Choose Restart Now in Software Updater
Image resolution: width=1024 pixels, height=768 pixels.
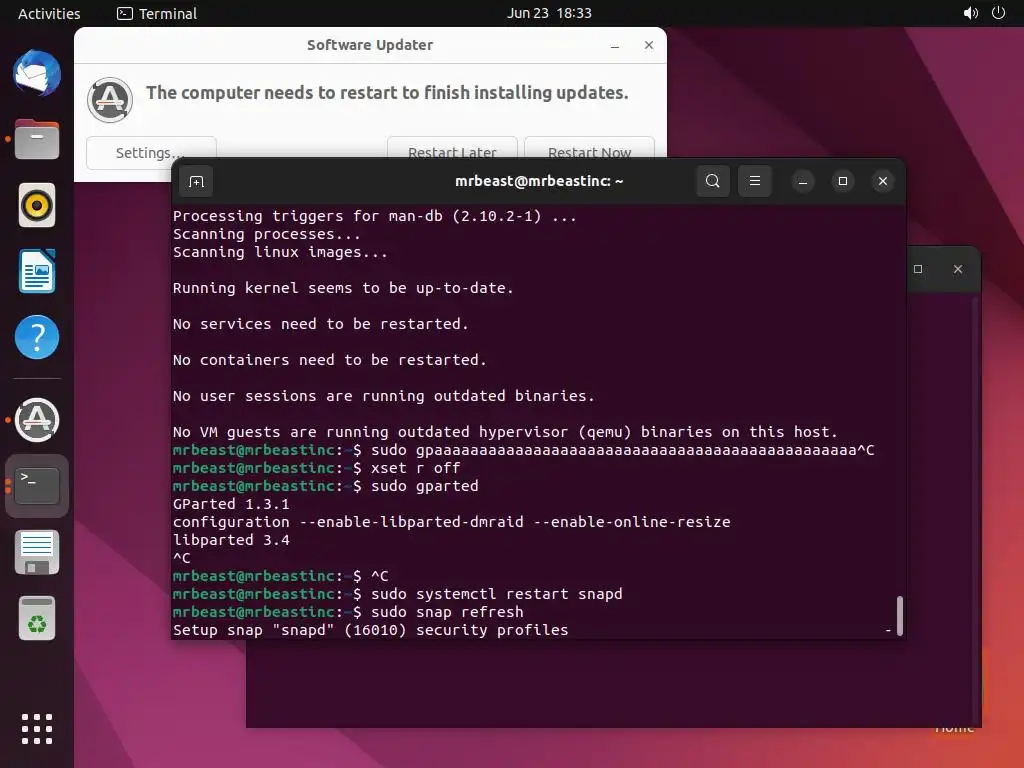point(589,148)
